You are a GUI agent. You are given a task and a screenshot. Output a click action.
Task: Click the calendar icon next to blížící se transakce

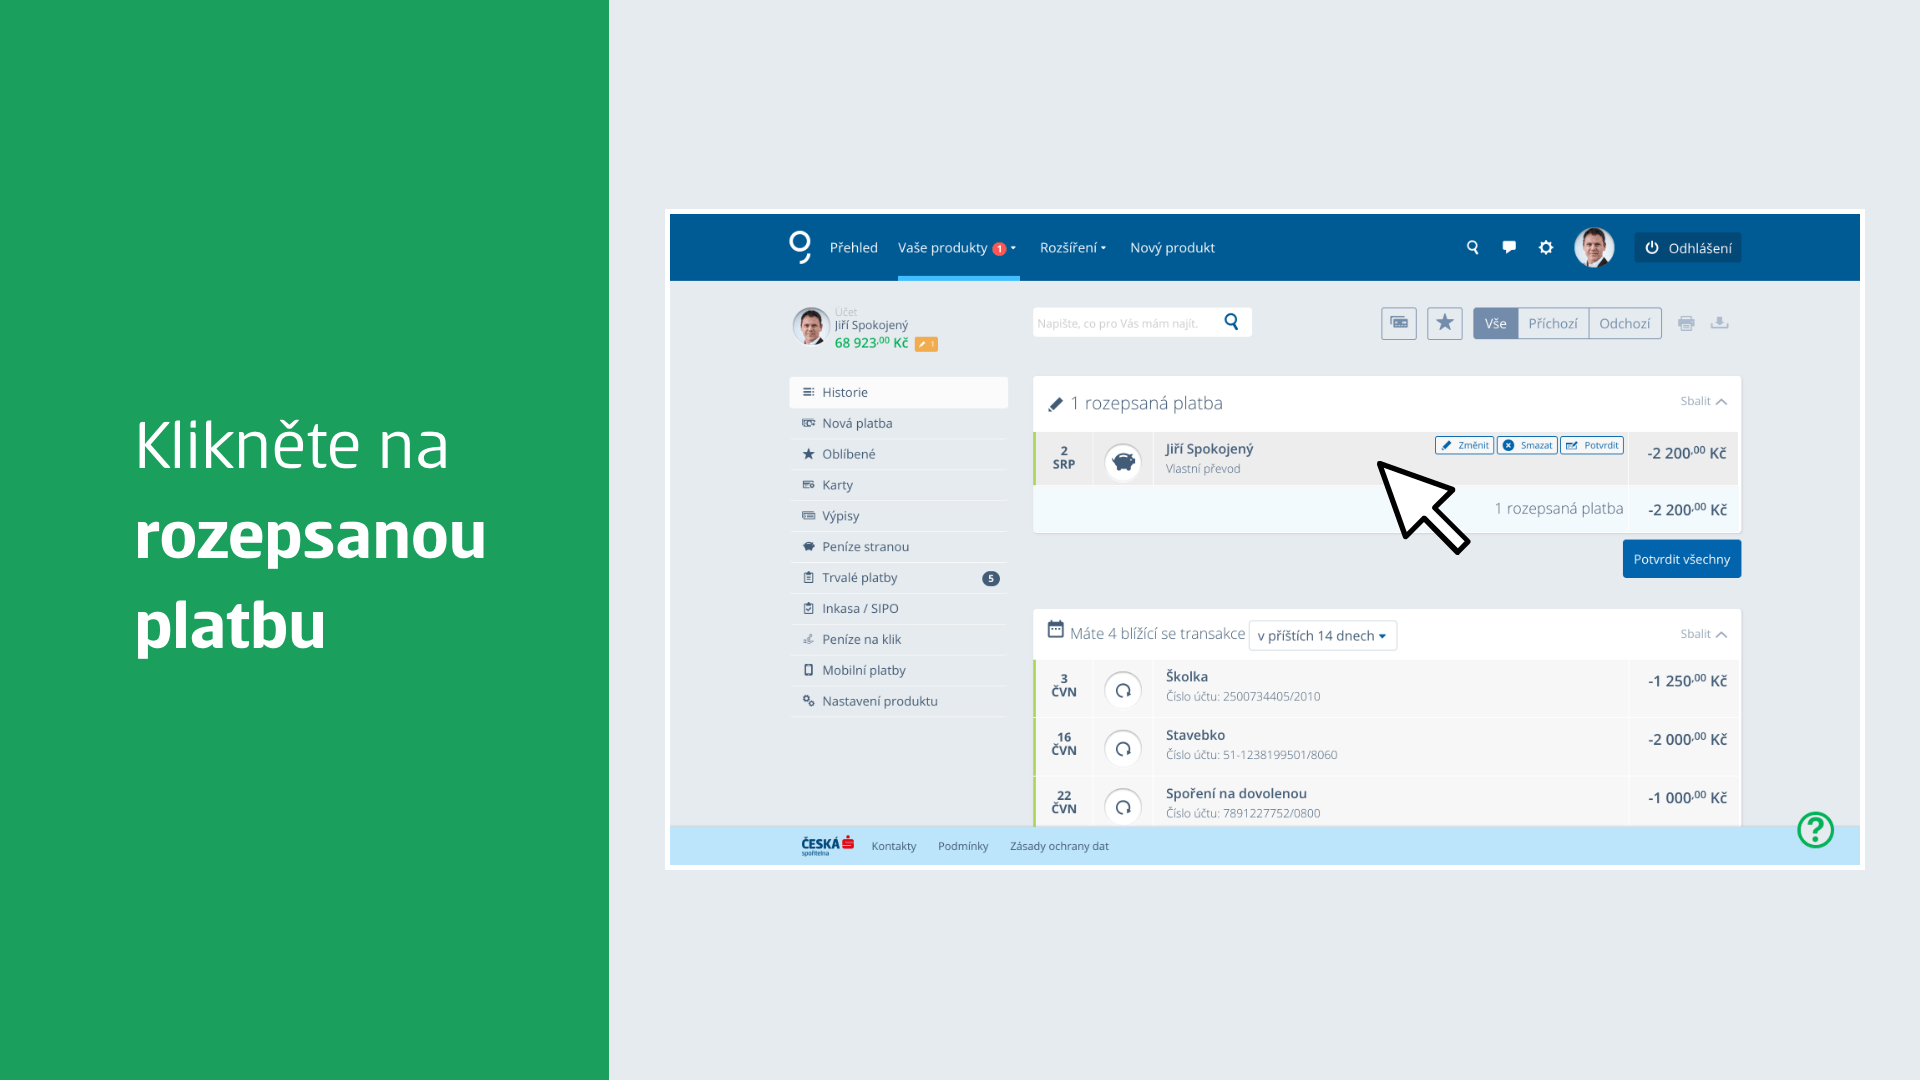(x=1054, y=634)
